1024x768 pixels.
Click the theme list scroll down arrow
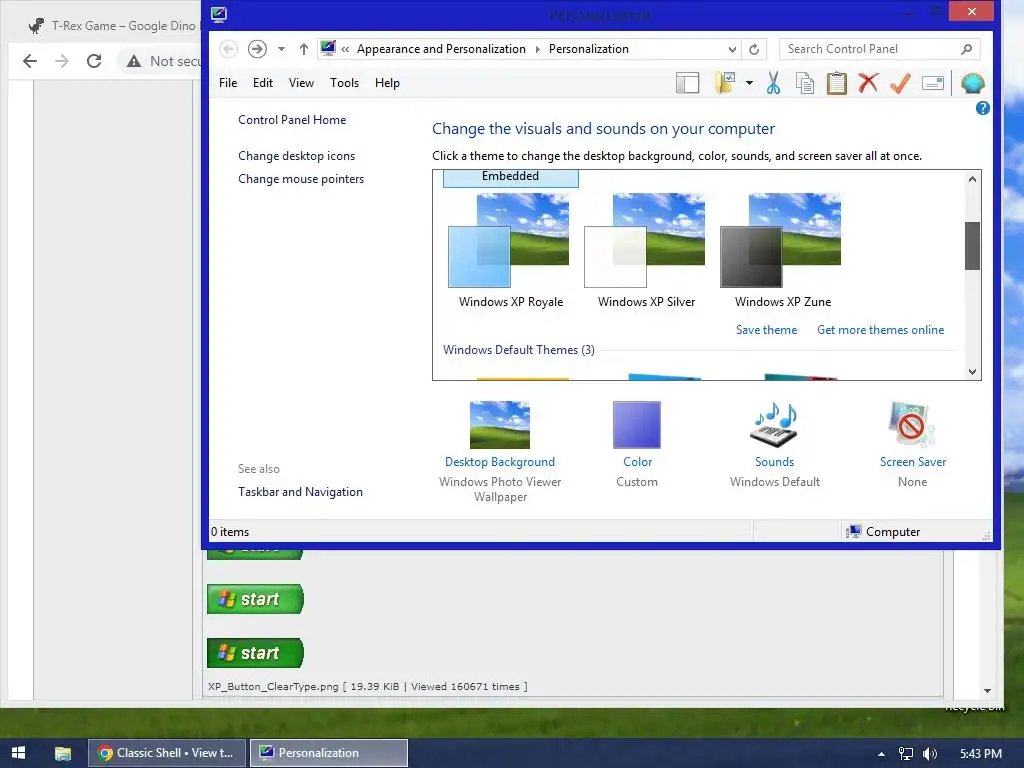click(x=972, y=372)
